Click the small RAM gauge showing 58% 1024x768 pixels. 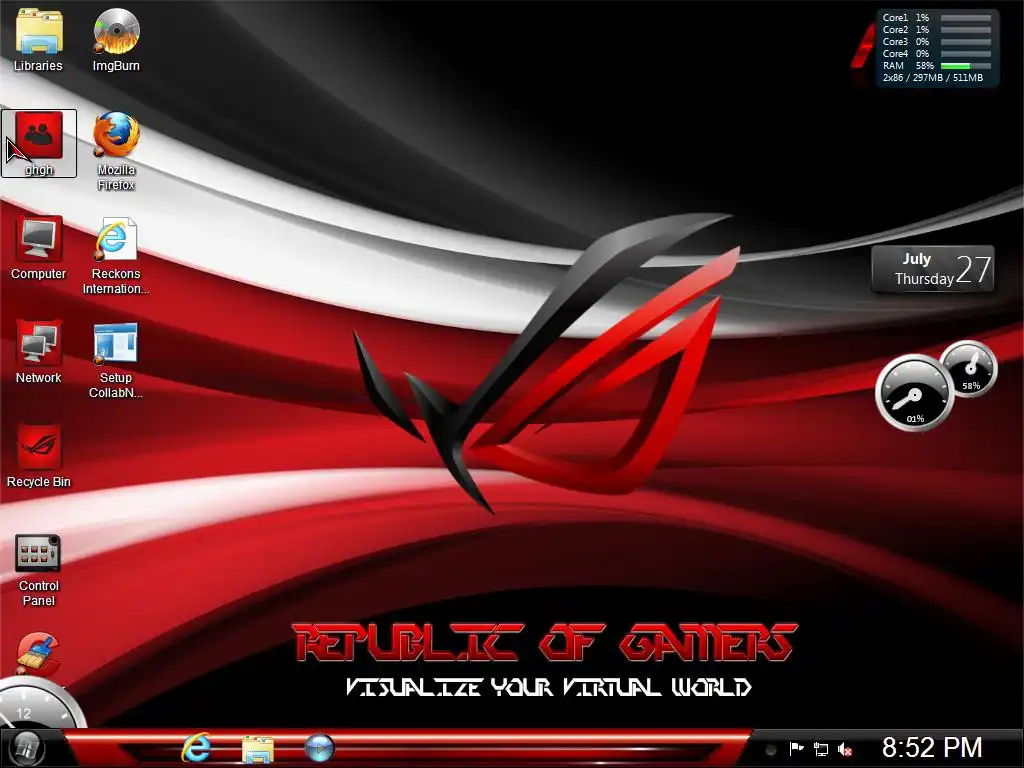969,369
